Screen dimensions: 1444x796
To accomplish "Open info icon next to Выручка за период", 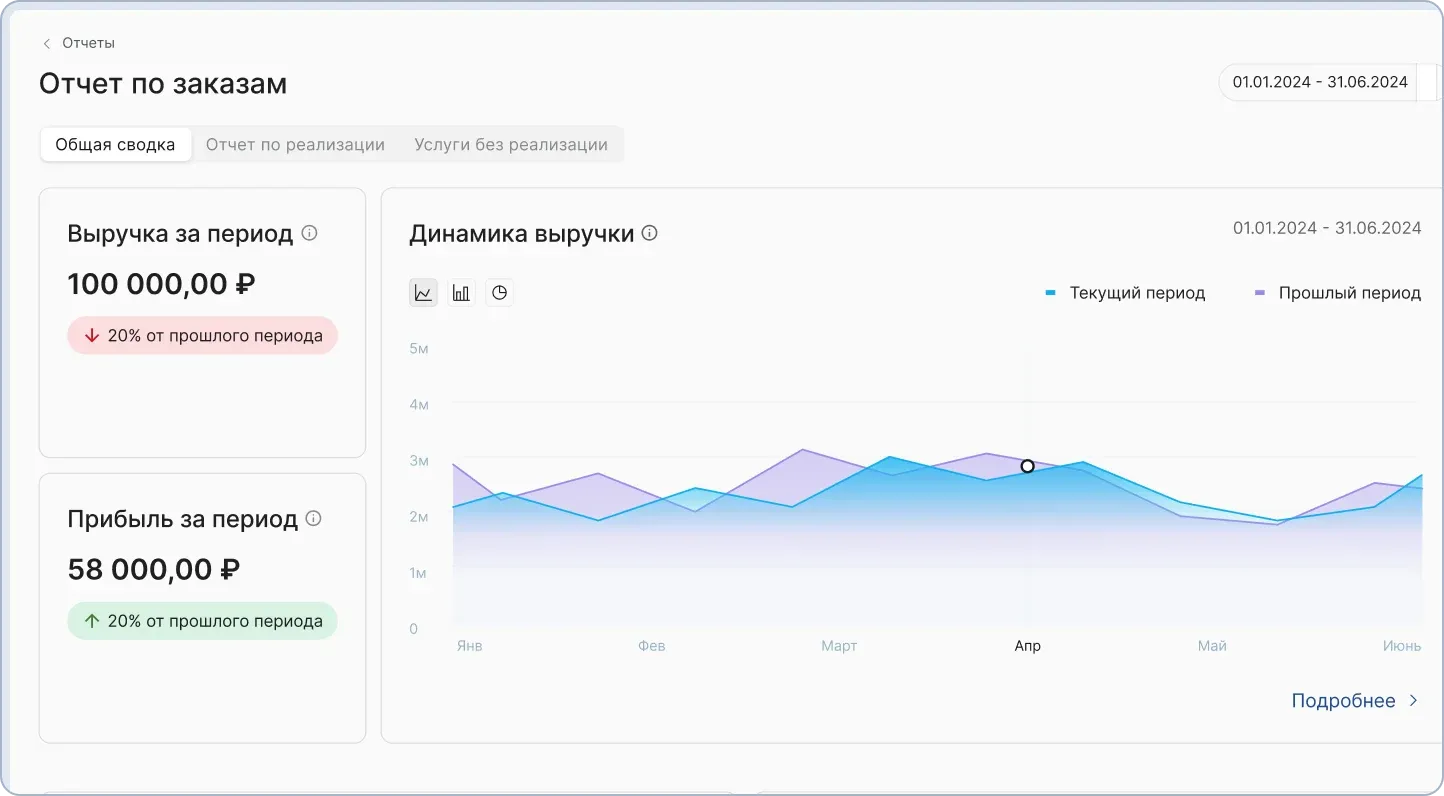I will [x=310, y=233].
